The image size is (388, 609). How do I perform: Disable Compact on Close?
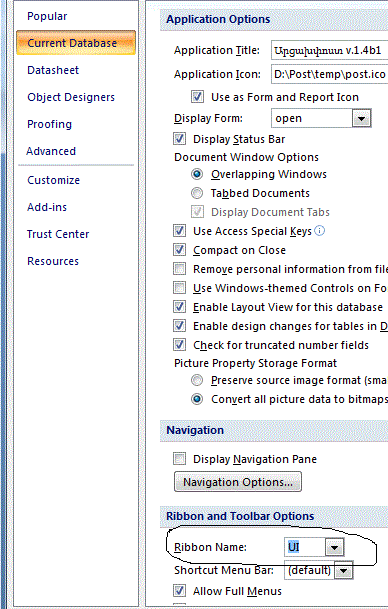point(179,250)
